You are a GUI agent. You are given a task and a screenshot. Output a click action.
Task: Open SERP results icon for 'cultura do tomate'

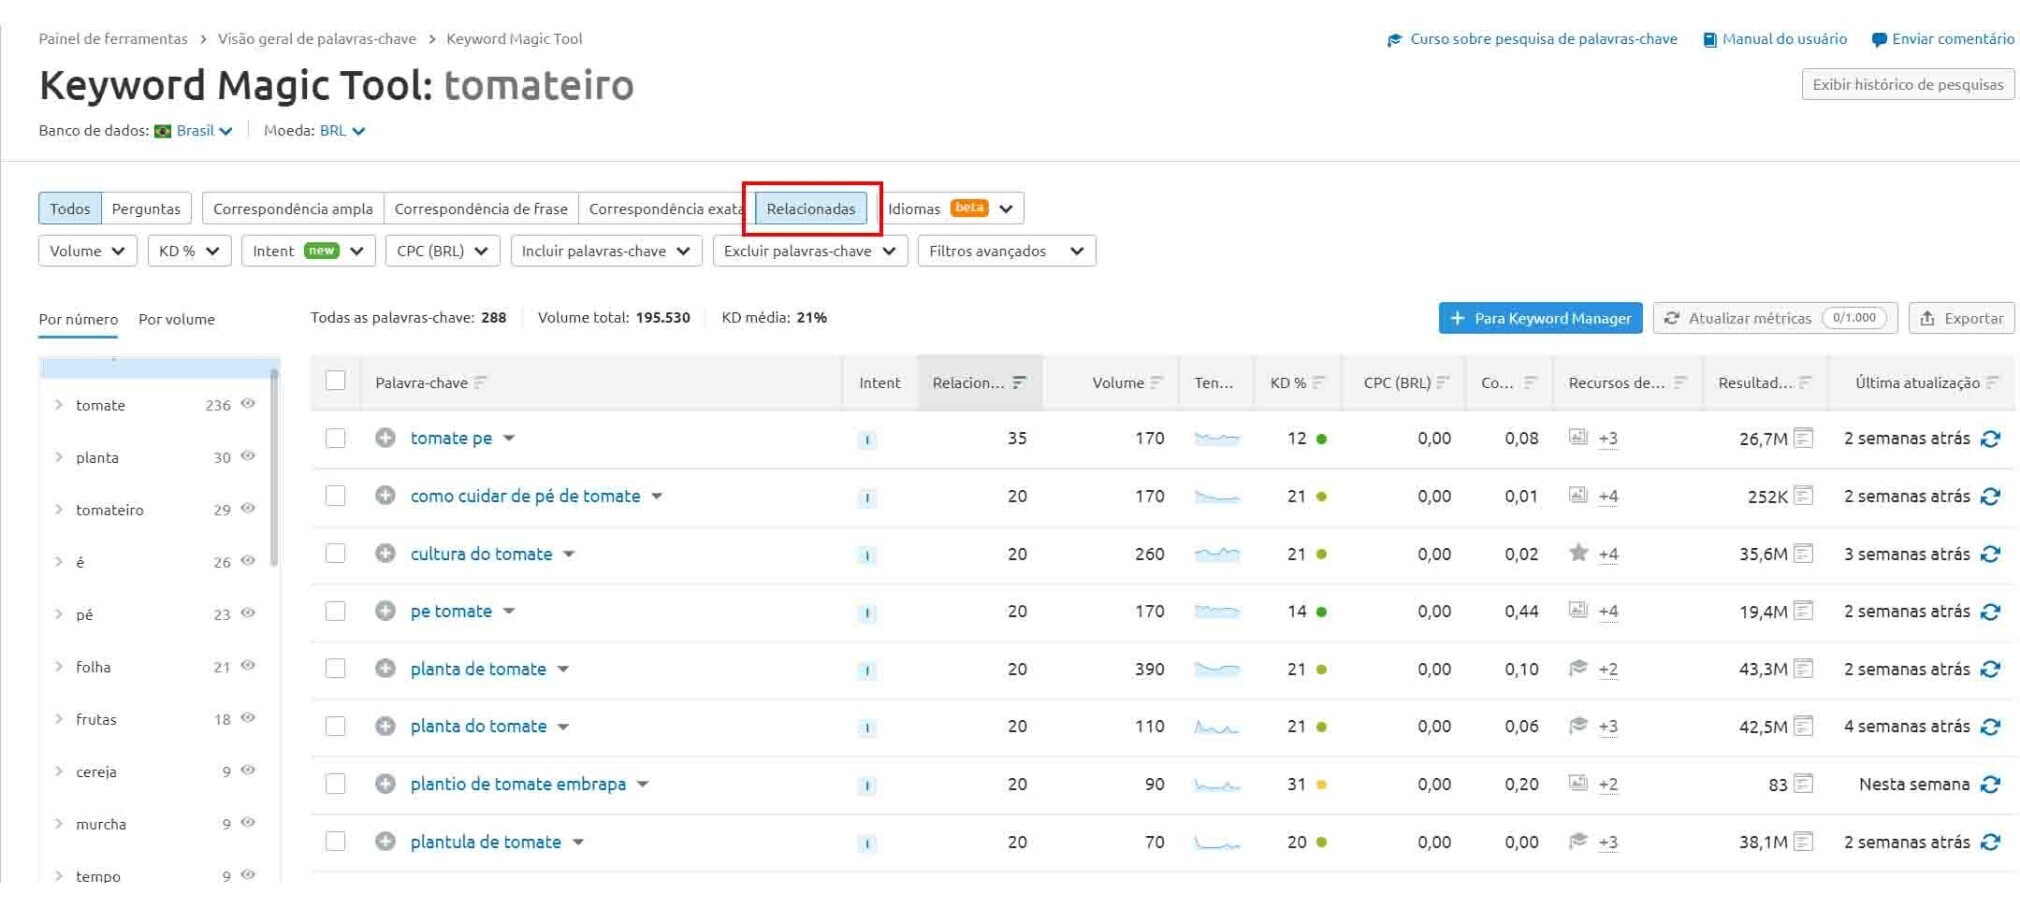click(1803, 553)
